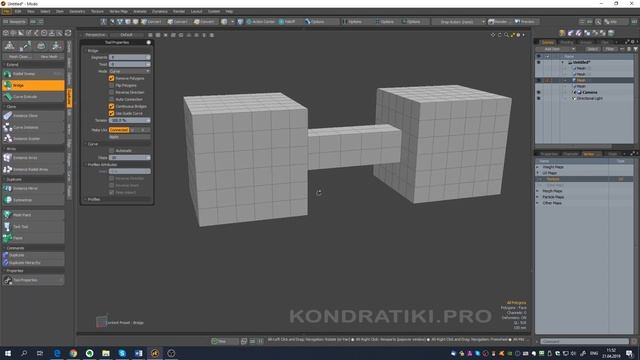This screenshot has height=360, width=640.
Task: Select the Instance Array tool
Action: (33, 158)
